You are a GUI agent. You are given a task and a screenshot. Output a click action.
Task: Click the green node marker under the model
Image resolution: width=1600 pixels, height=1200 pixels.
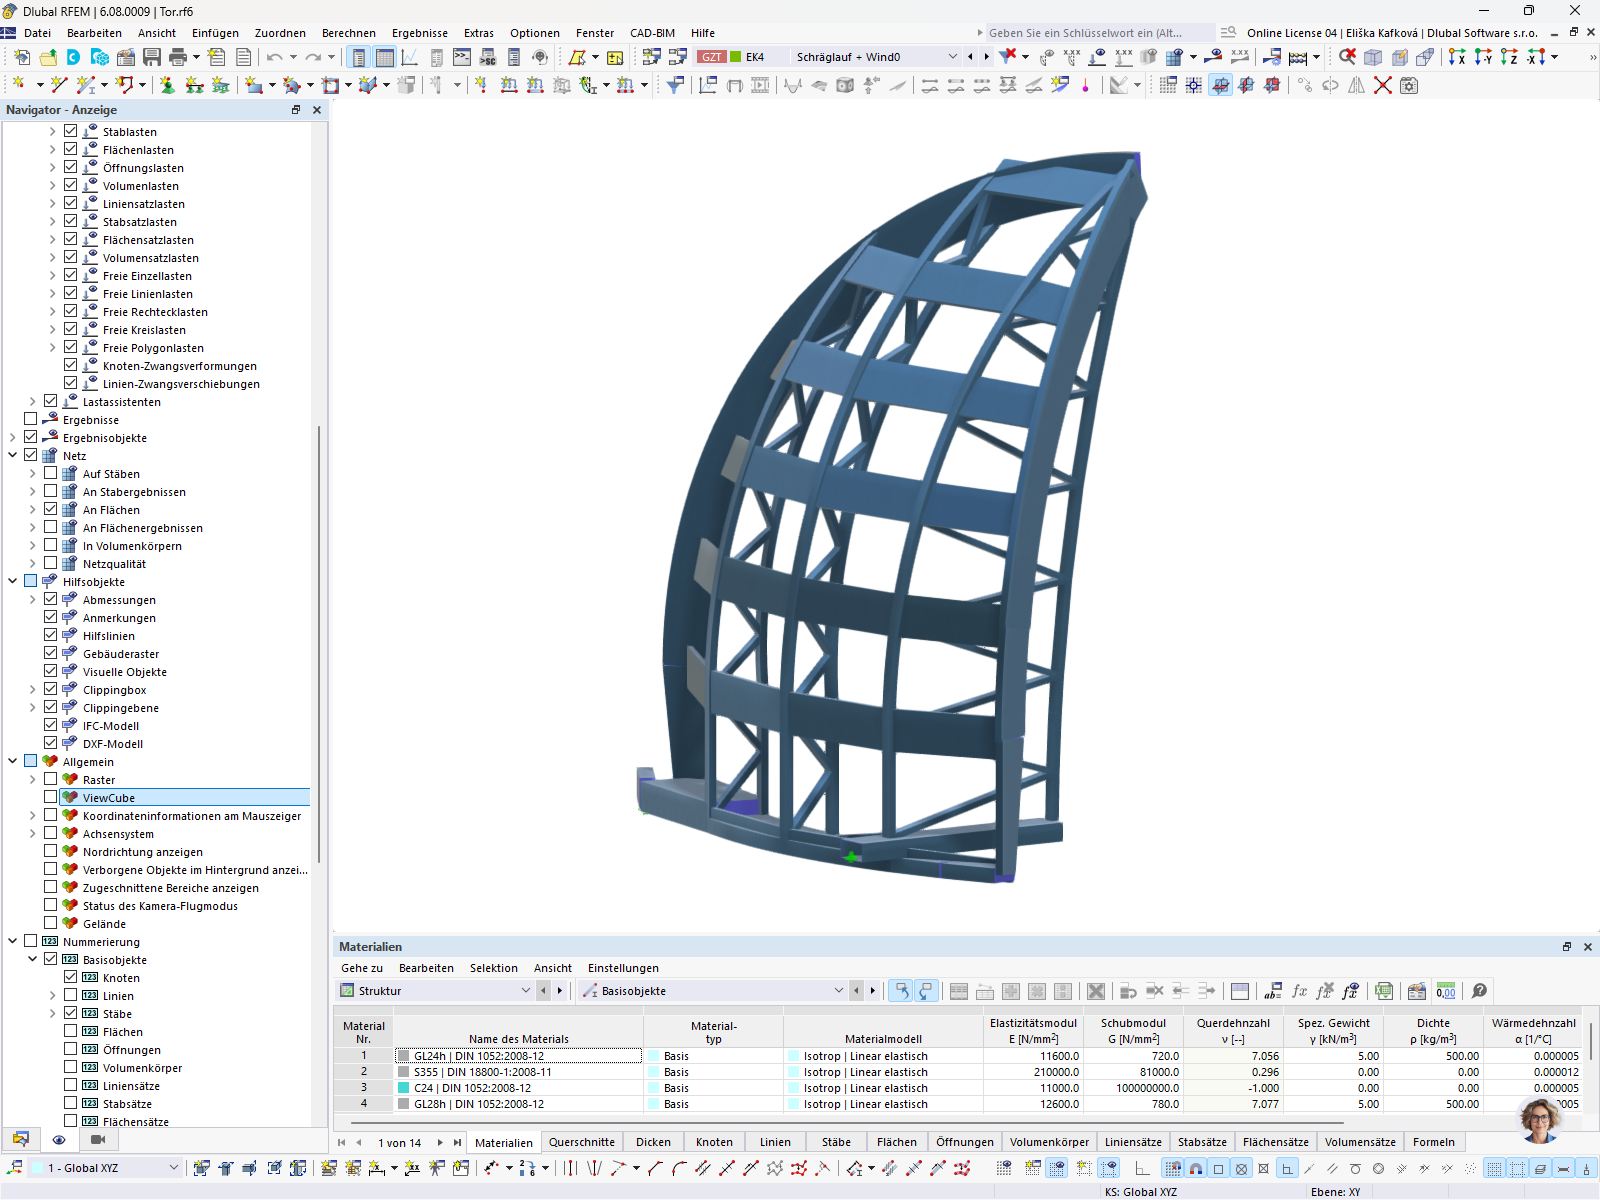click(x=851, y=856)
